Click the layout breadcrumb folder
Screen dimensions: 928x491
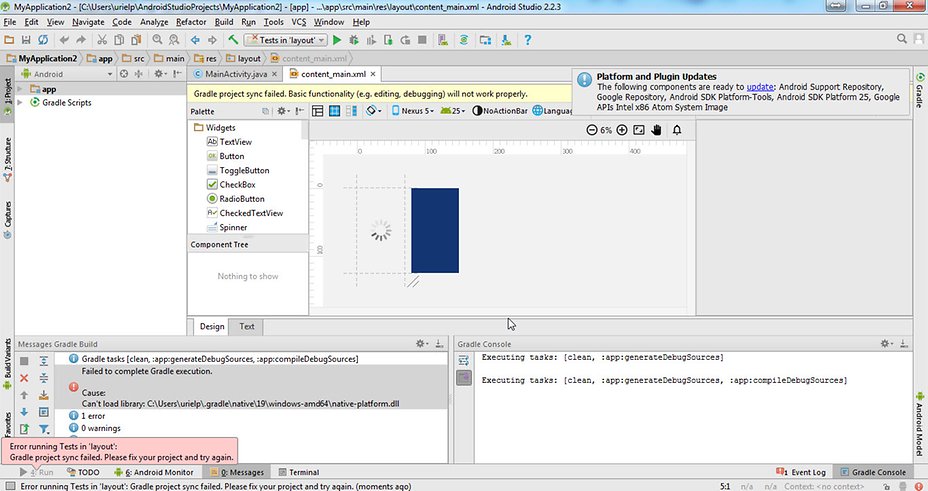243,59
